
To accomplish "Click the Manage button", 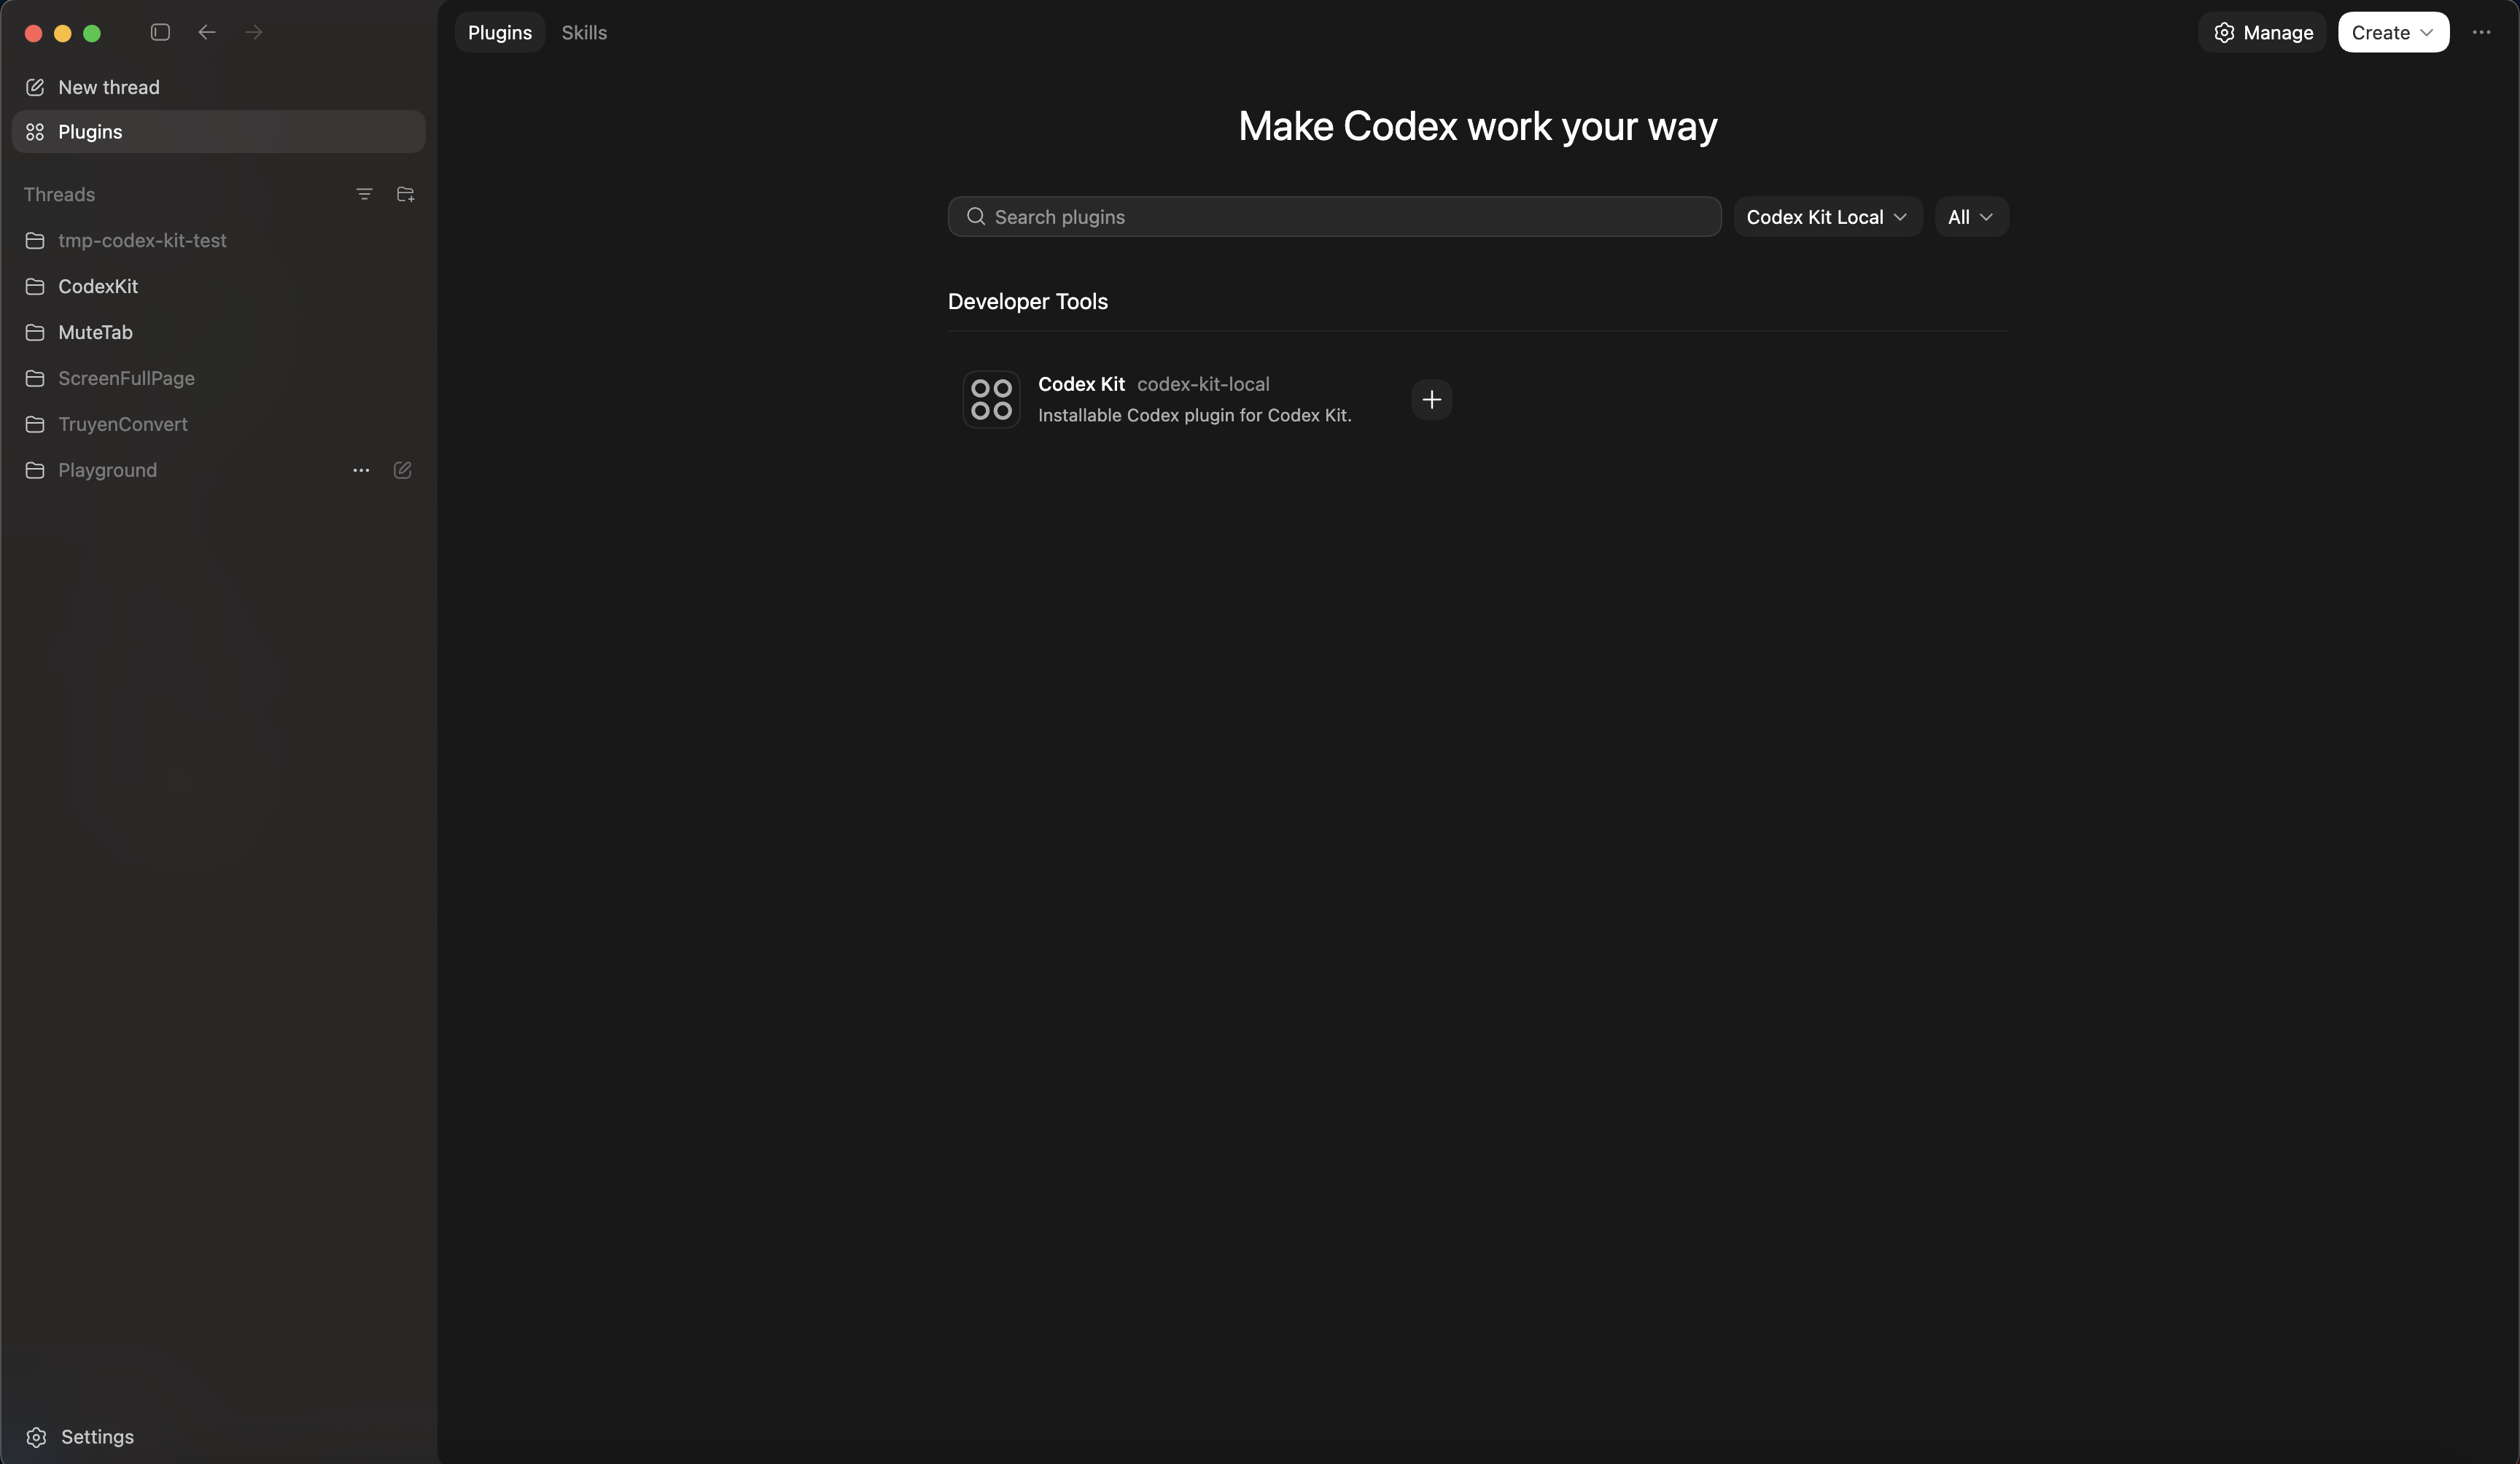I will [2261, 32].
